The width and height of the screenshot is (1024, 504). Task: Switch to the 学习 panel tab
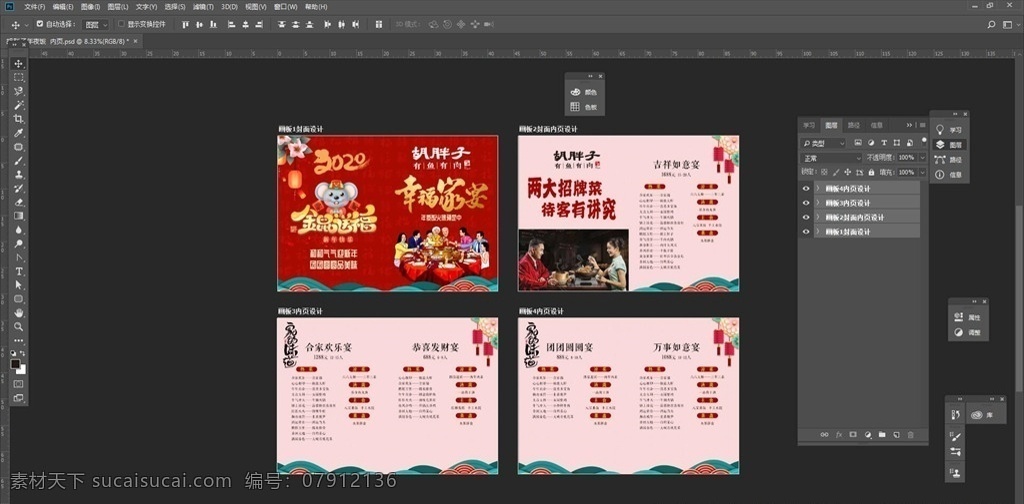pyautogui.click(x=809, y=125)
